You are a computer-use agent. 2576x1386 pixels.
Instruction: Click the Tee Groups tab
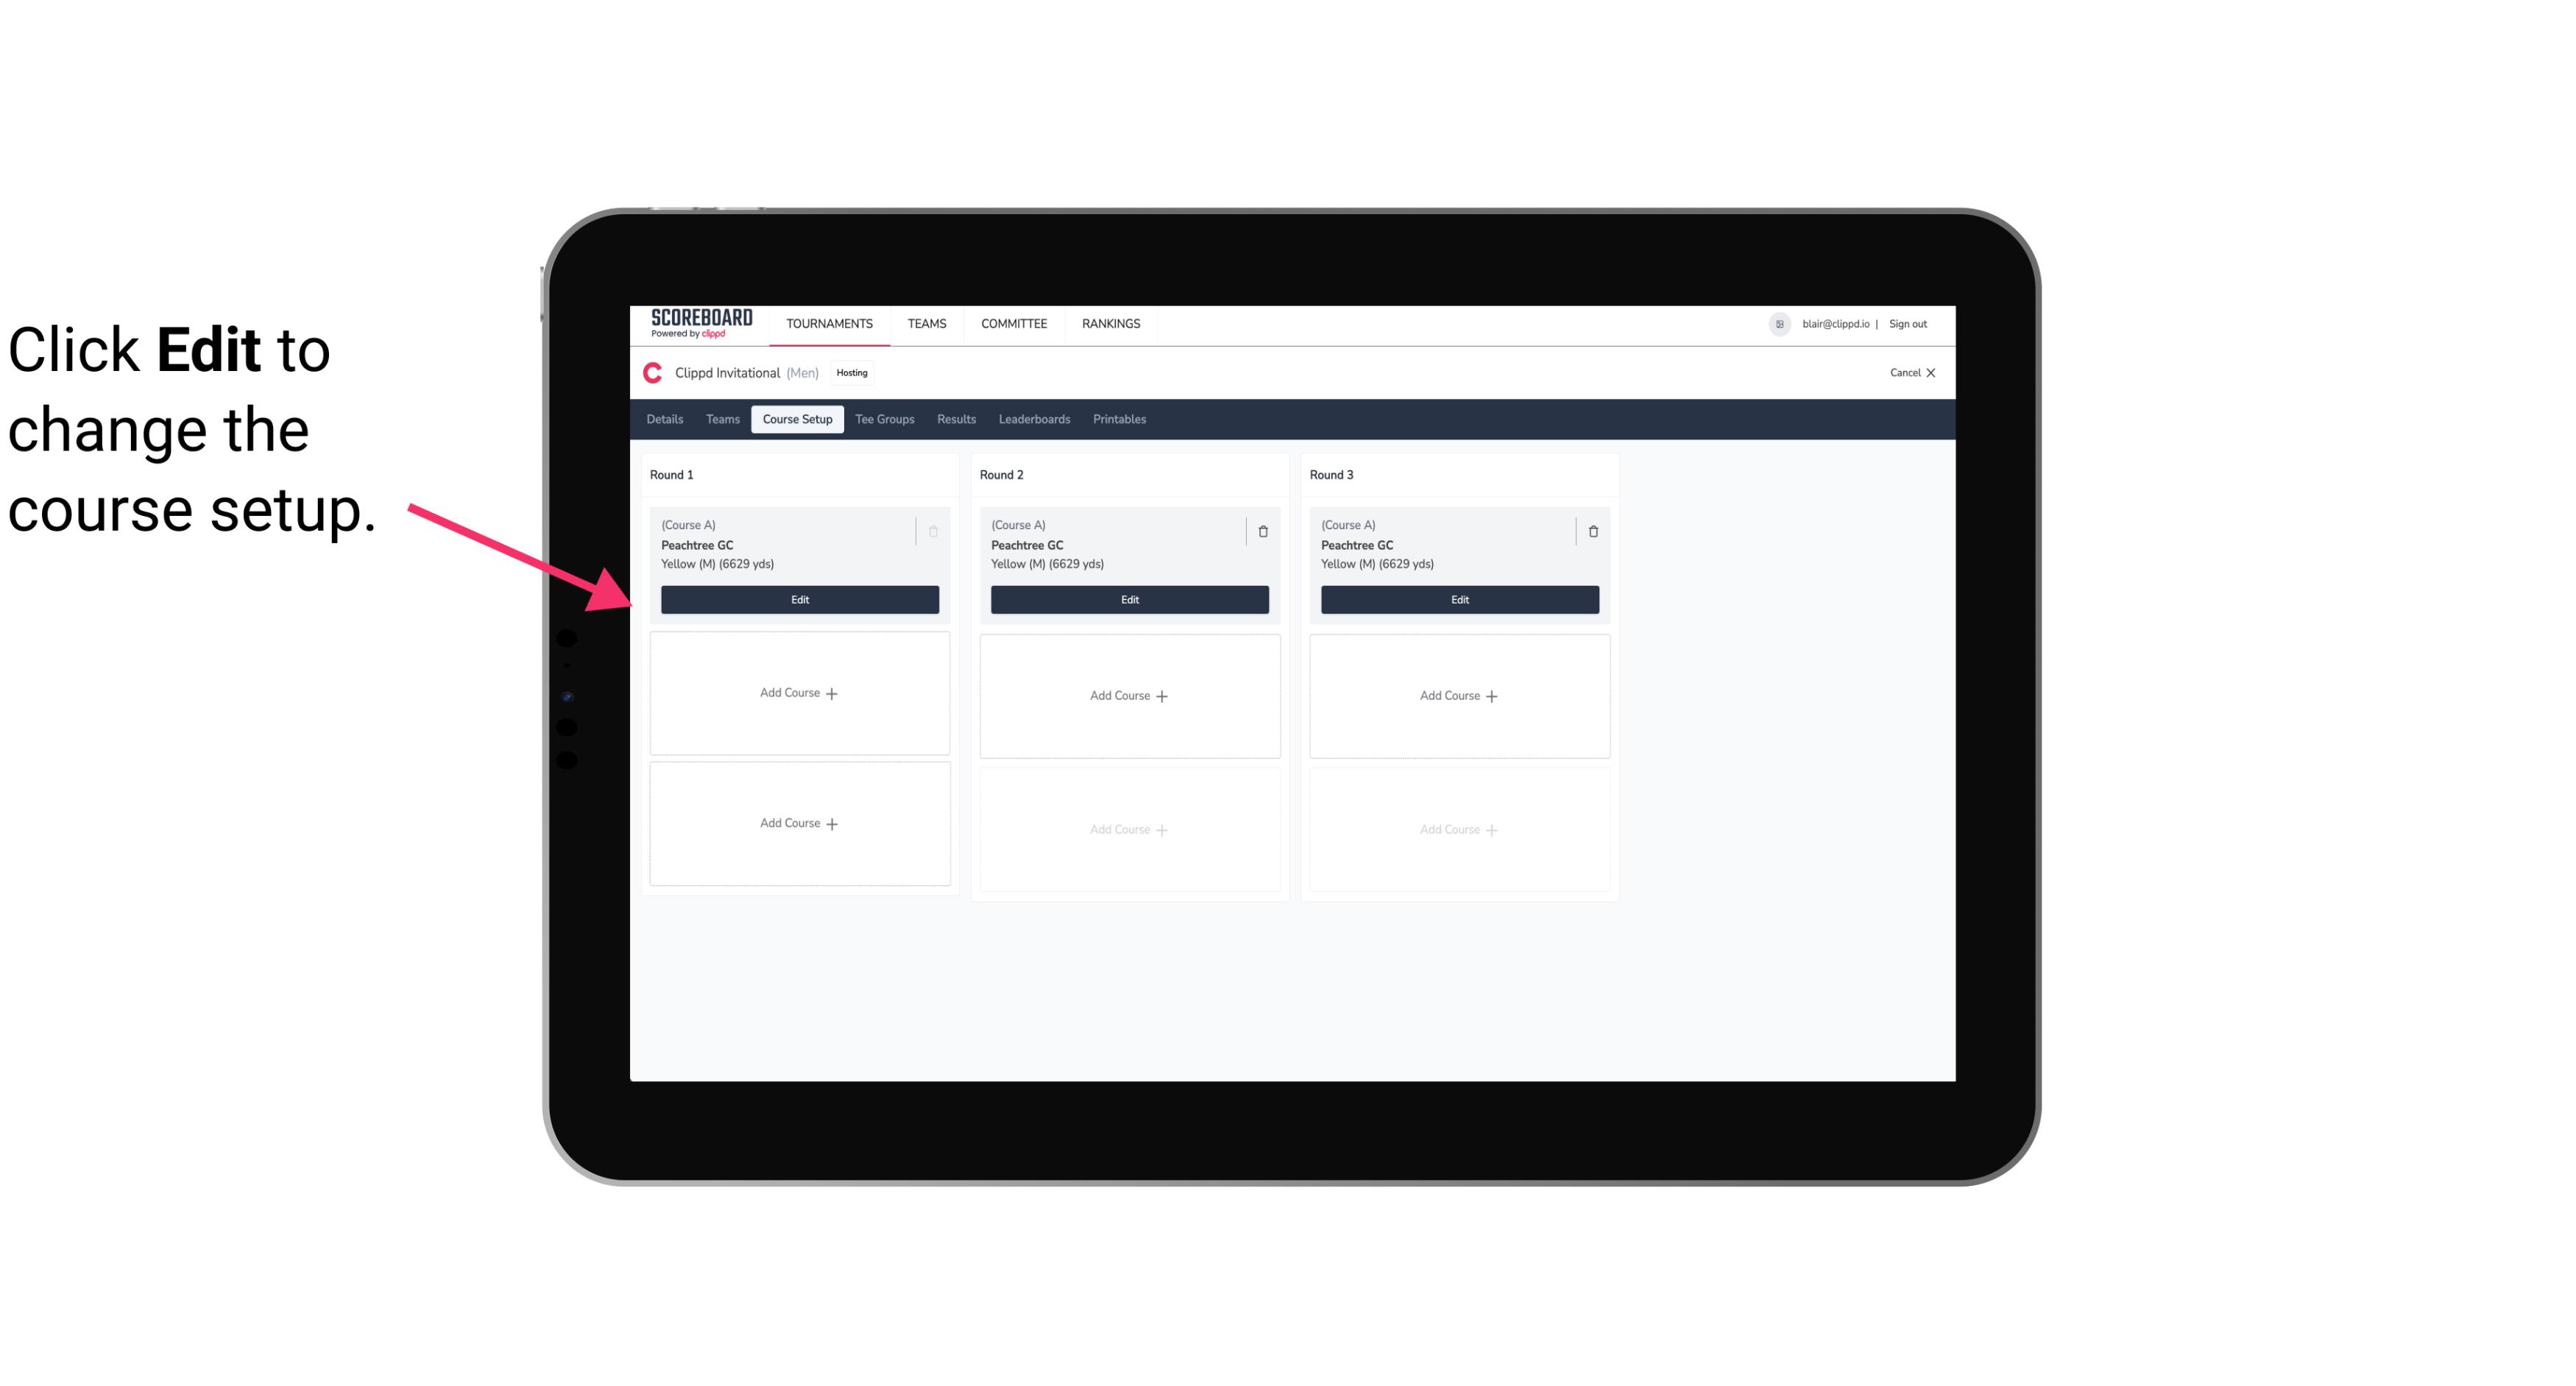tap(884, 420)
